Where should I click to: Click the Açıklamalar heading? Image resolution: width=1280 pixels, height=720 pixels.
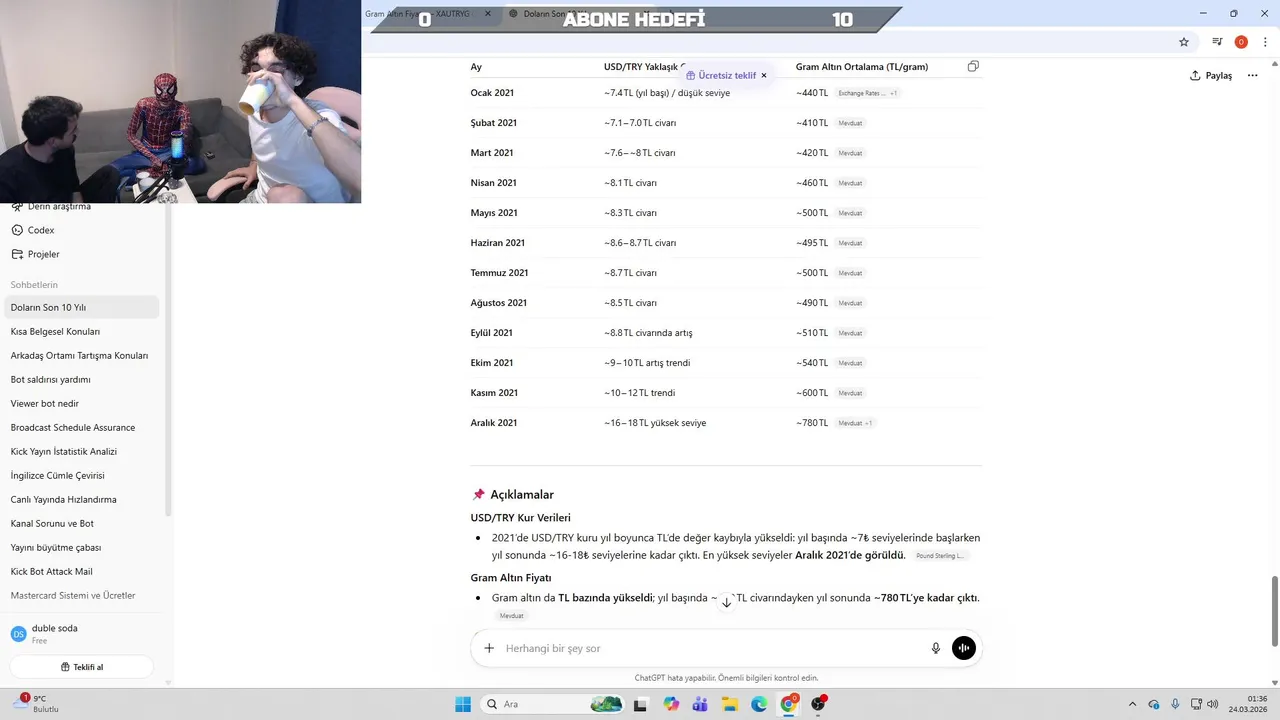point(521,494)
